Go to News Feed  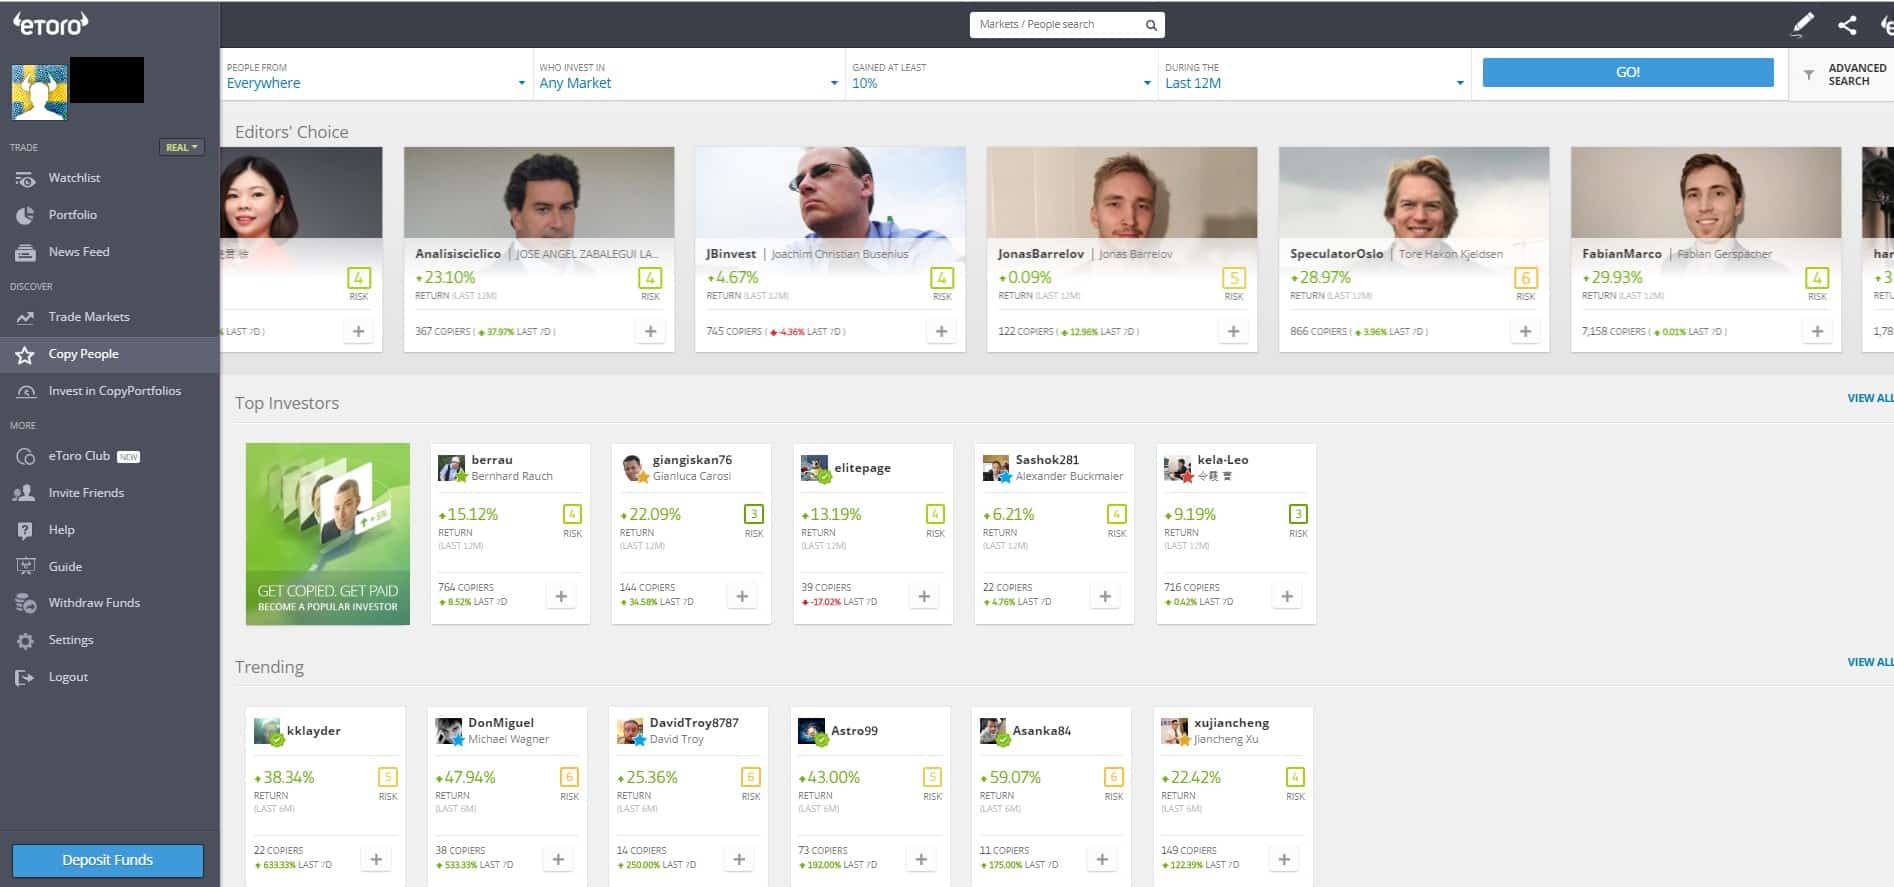(x=78, y=252)
